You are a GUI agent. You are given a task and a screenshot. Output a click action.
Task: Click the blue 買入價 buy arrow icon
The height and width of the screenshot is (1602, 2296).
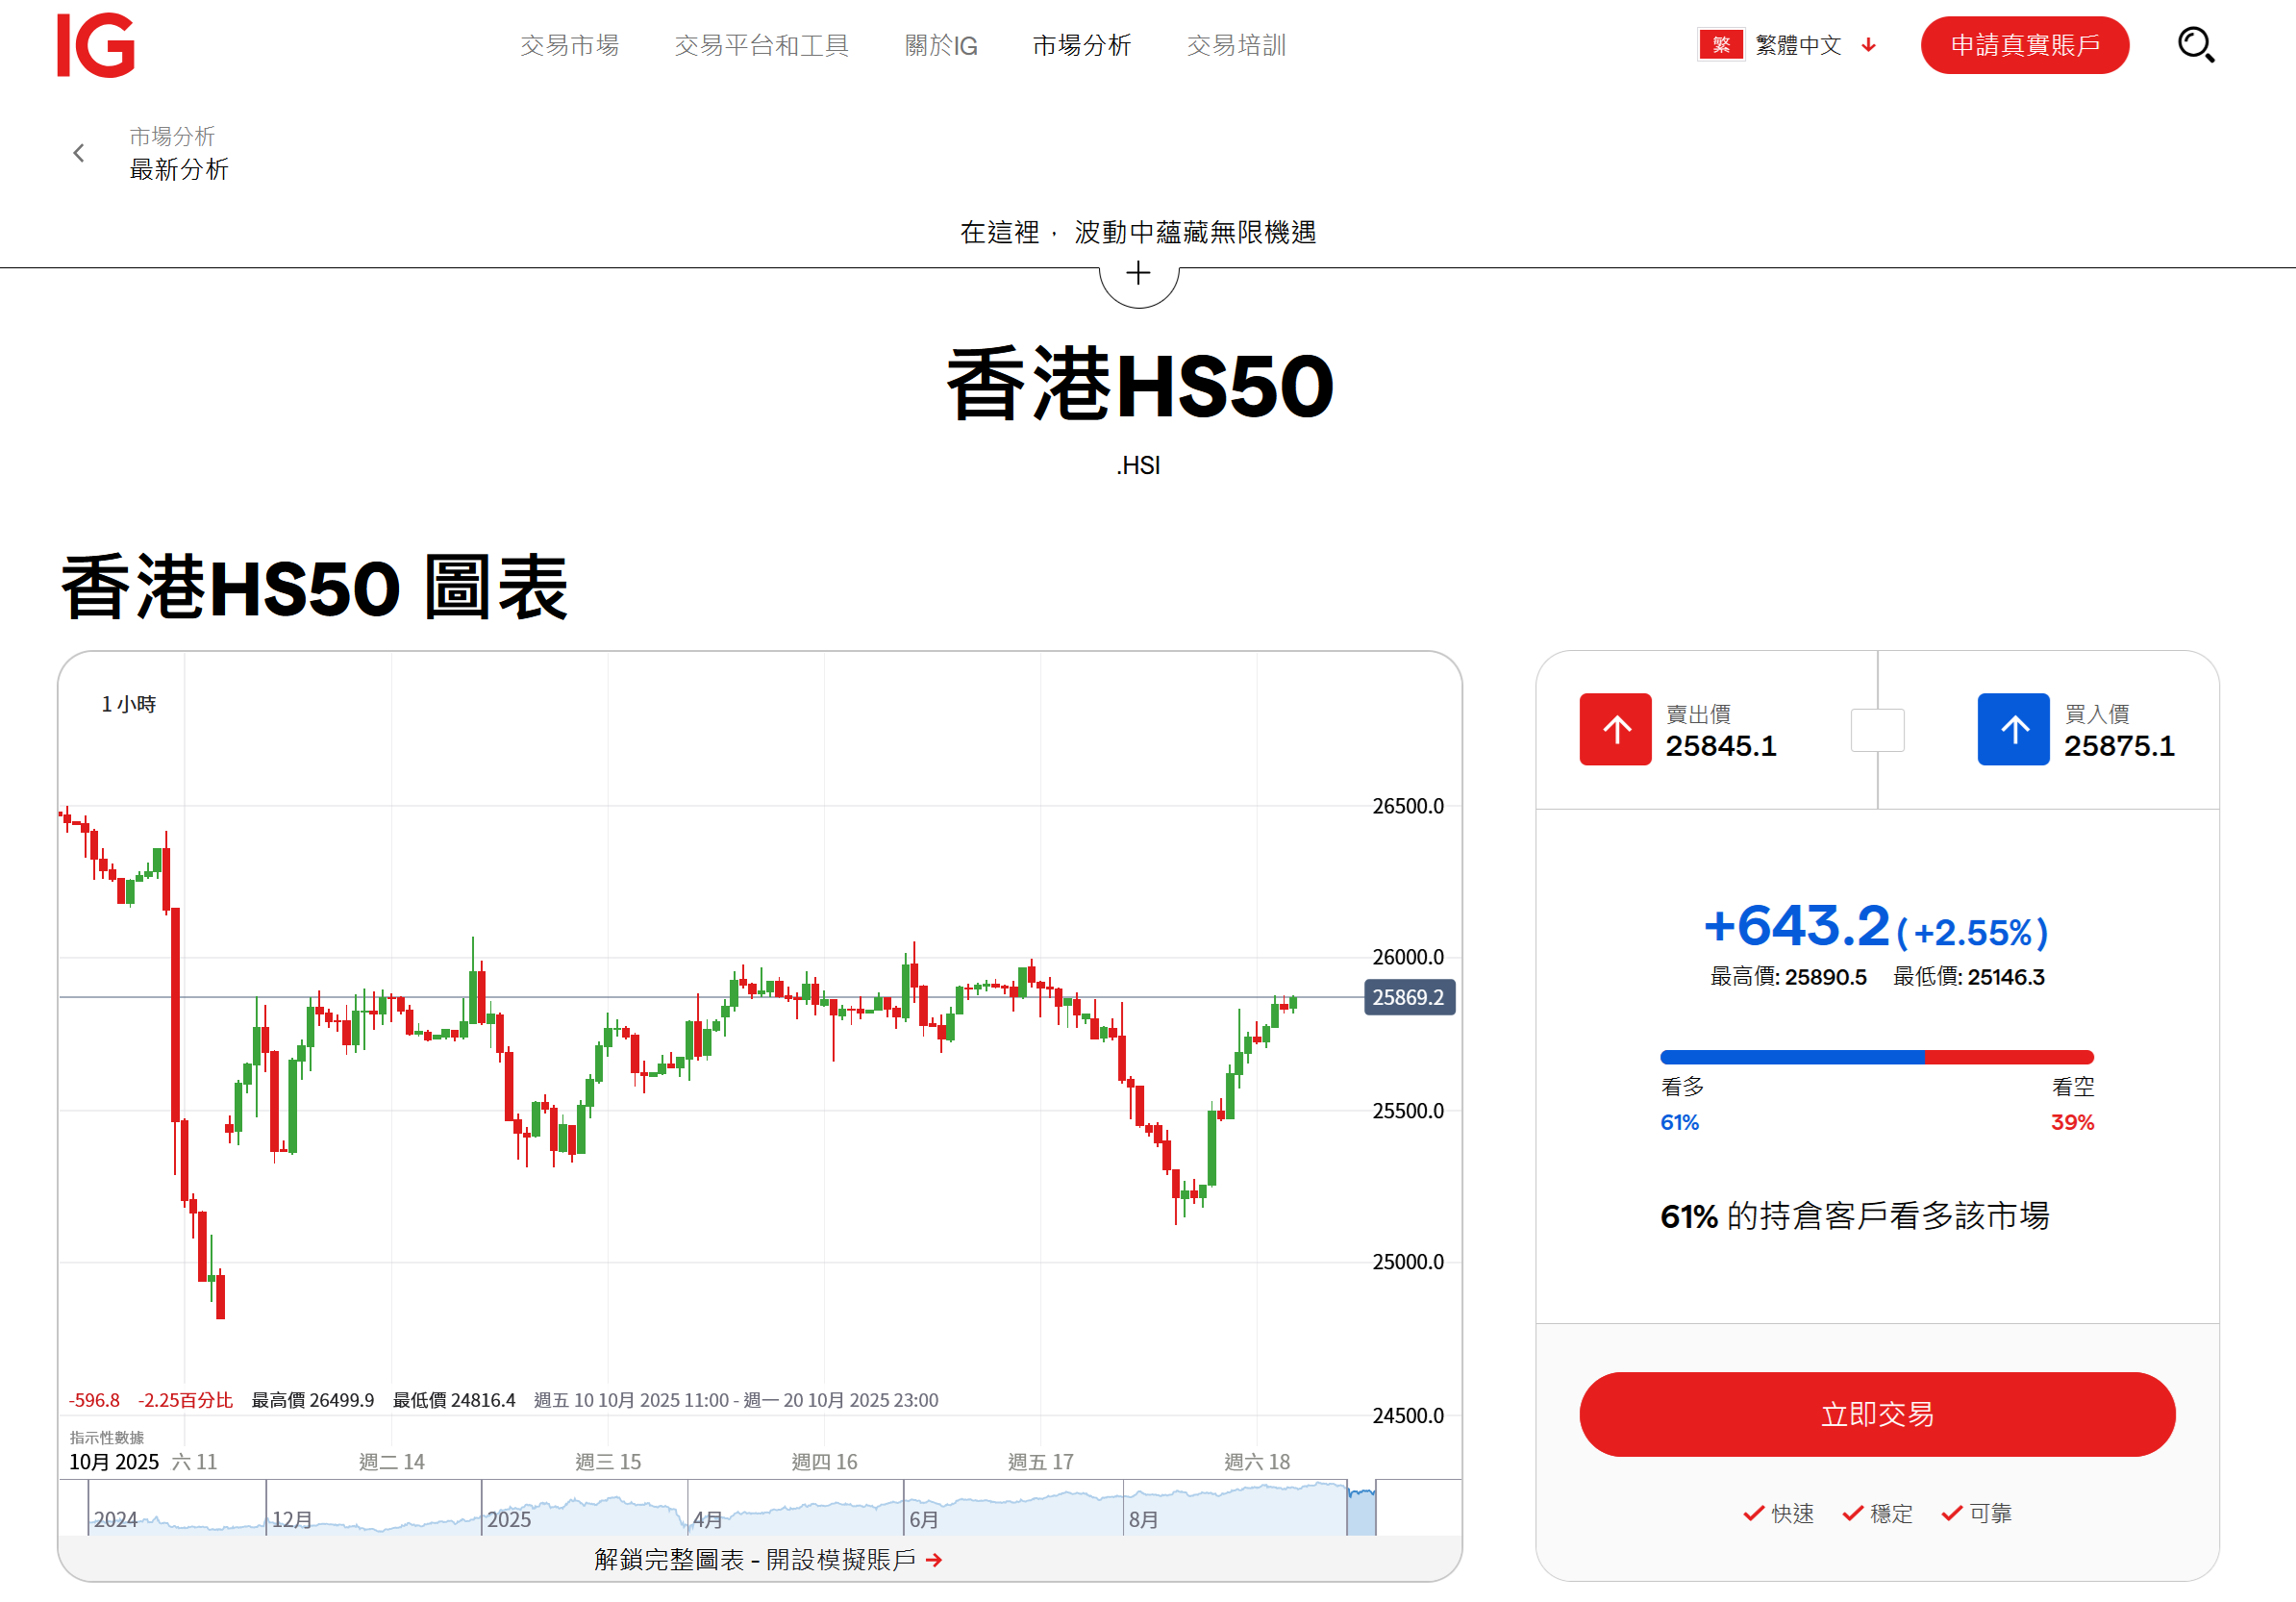pos(2013,729)
